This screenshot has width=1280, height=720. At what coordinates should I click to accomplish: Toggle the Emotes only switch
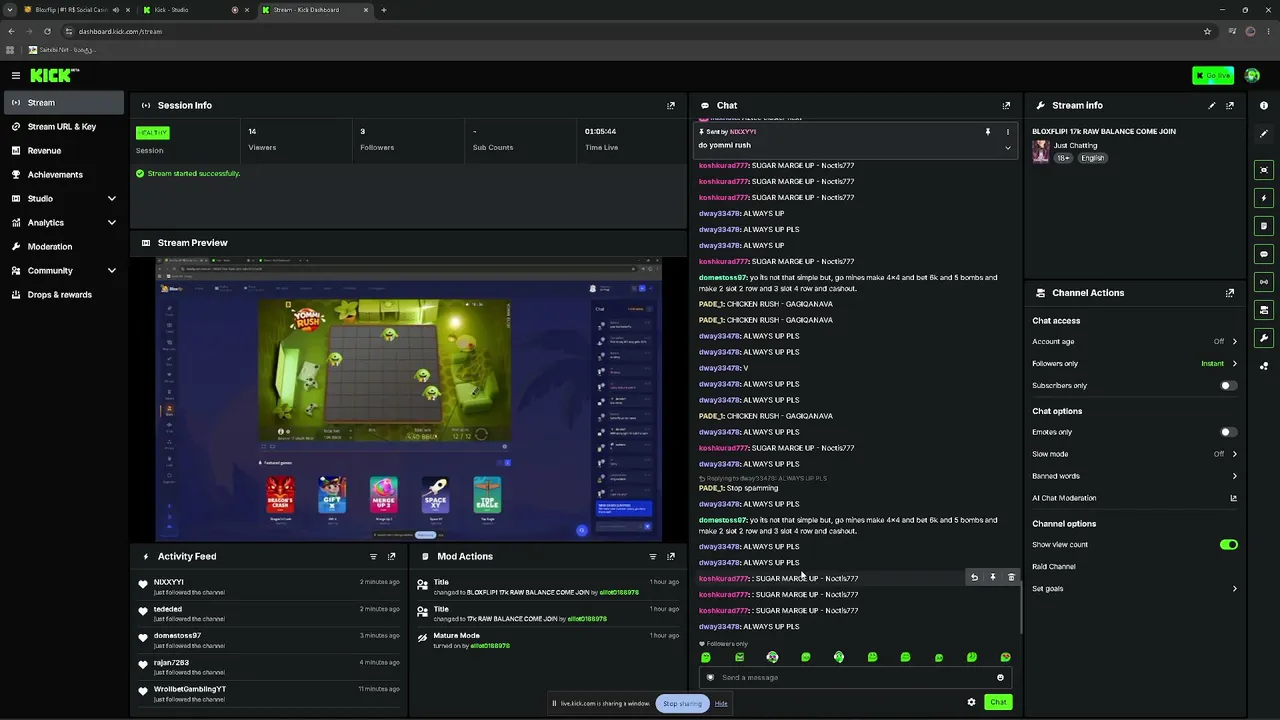1228,432
